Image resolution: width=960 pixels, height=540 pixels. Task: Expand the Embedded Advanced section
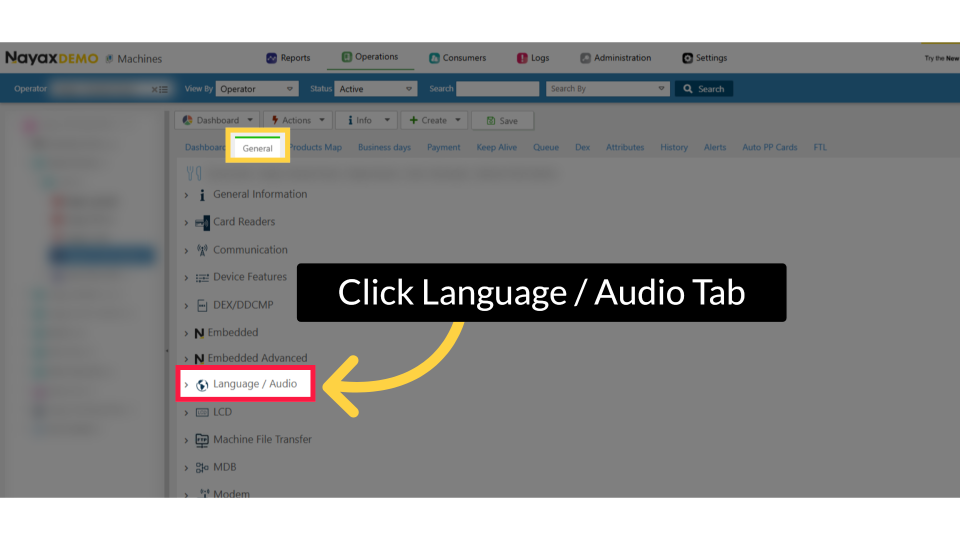(x=186, y=359)
